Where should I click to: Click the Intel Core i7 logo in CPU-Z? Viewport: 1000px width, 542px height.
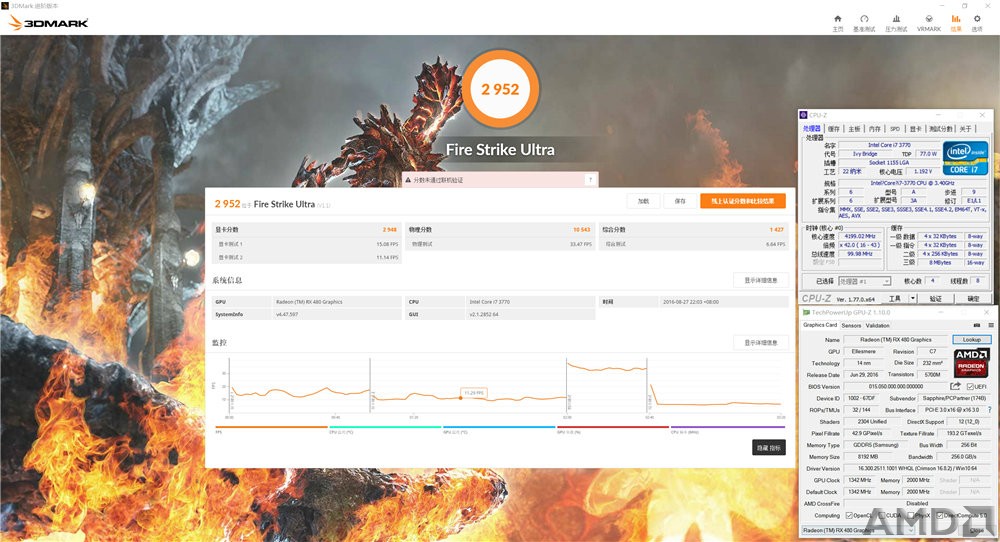[966, 158]
